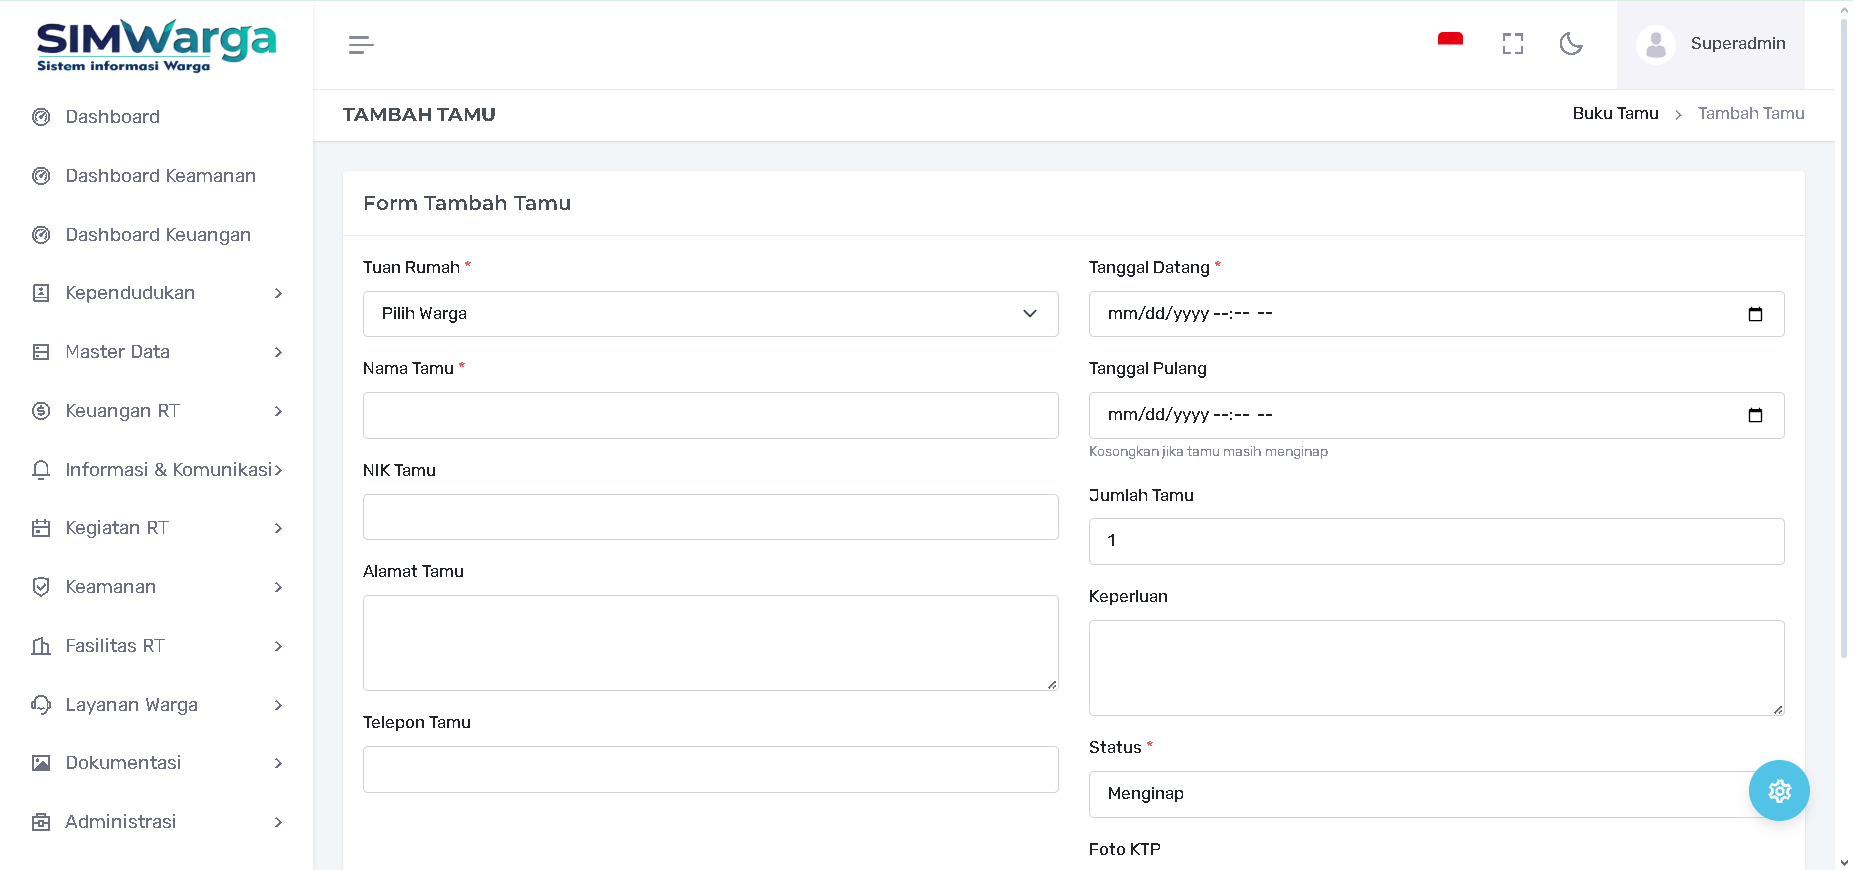Open the Pilih Warga dropdown
The width and height of the screenshot is (1853, 870).
pyautogui.click(x=710, y=314)
